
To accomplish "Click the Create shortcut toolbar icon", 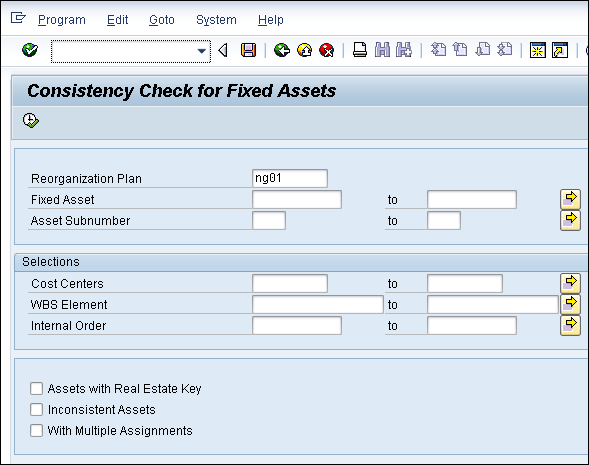I will (560, 50).
